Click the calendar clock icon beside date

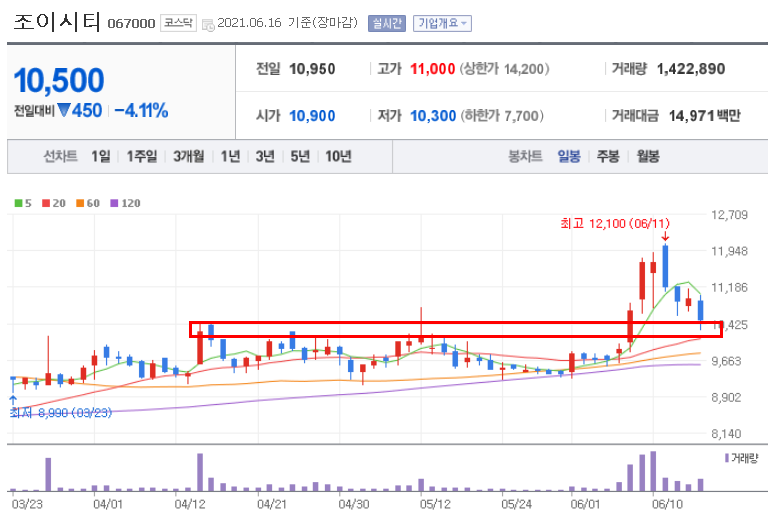208,24
